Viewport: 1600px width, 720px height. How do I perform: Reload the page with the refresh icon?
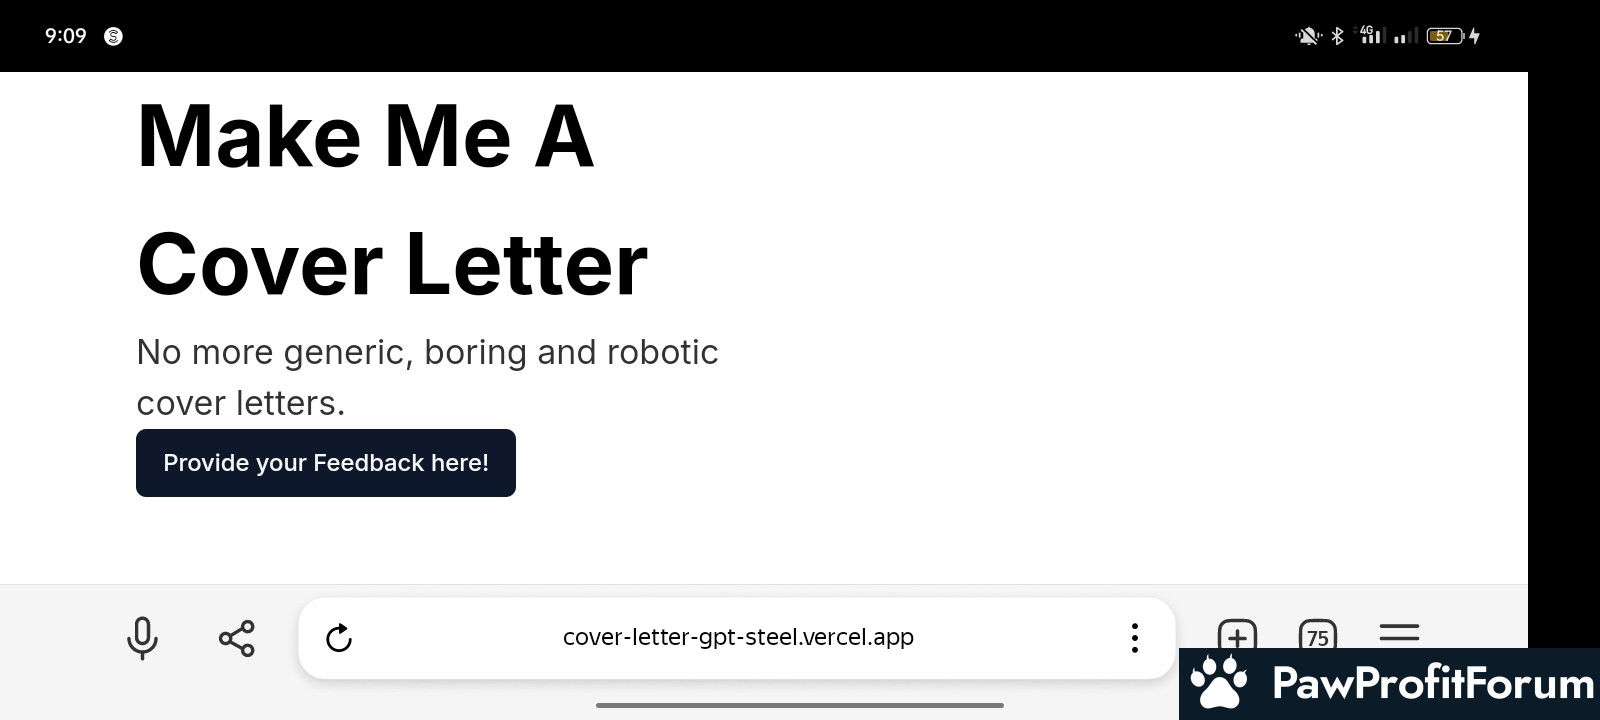339,638
